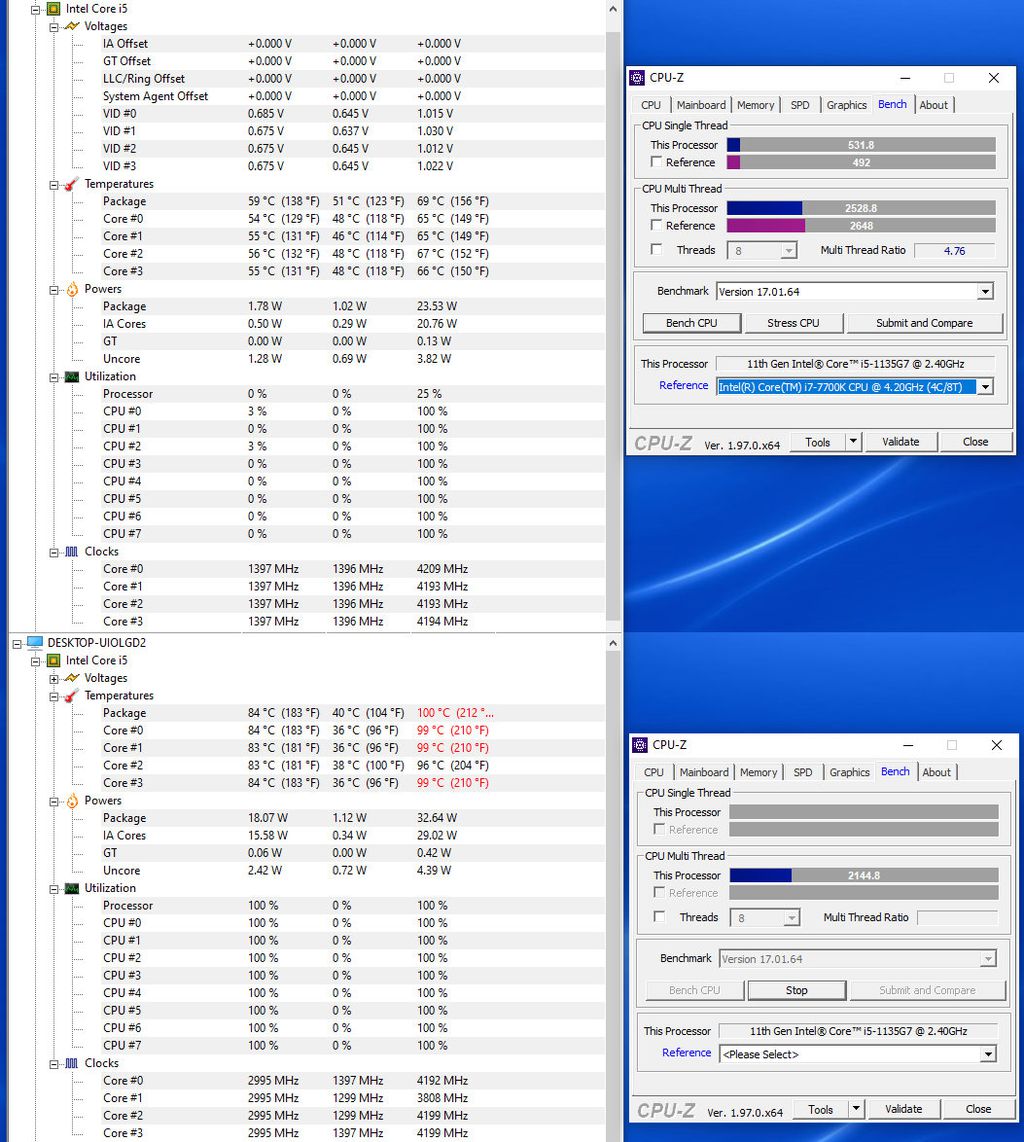Switch to the Mainboard tab in the upper CPU-Z window
This screenshot has width=1024, height=1142.
(701, 105)
